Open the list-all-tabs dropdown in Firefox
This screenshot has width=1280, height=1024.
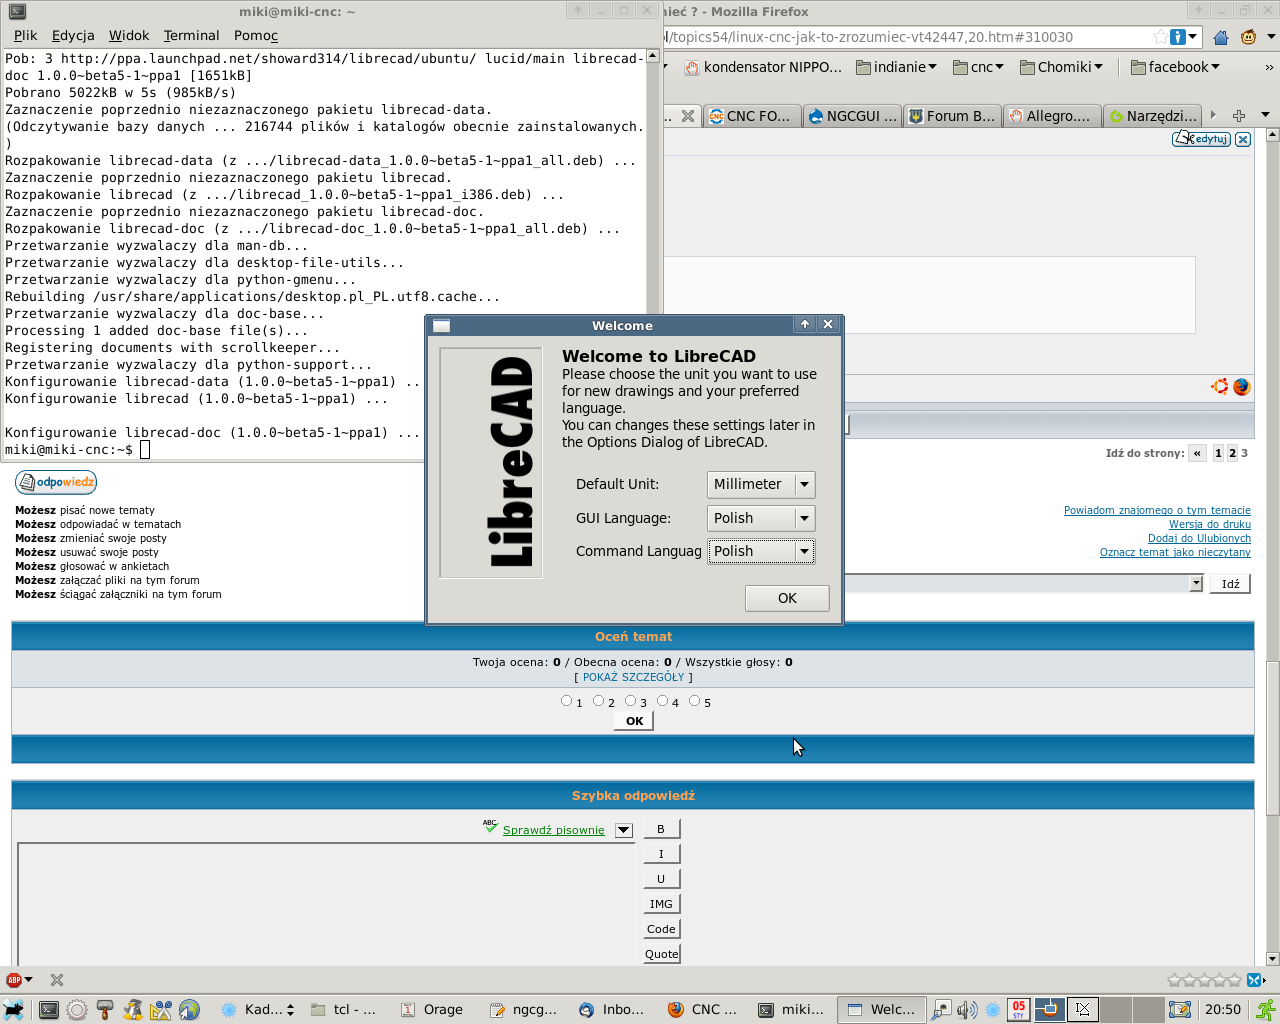1264,115
